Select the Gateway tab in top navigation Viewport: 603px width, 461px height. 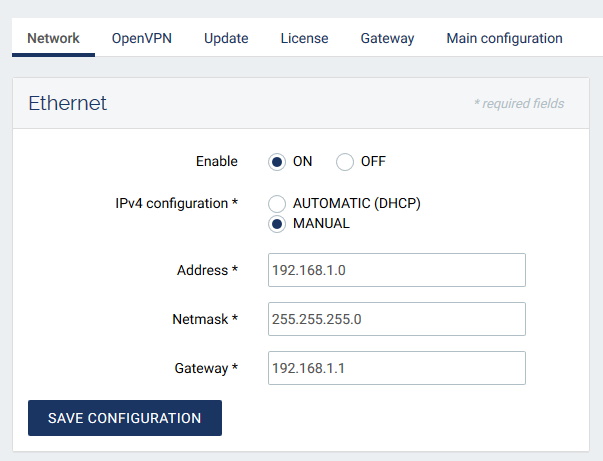(x=387, y=39)
